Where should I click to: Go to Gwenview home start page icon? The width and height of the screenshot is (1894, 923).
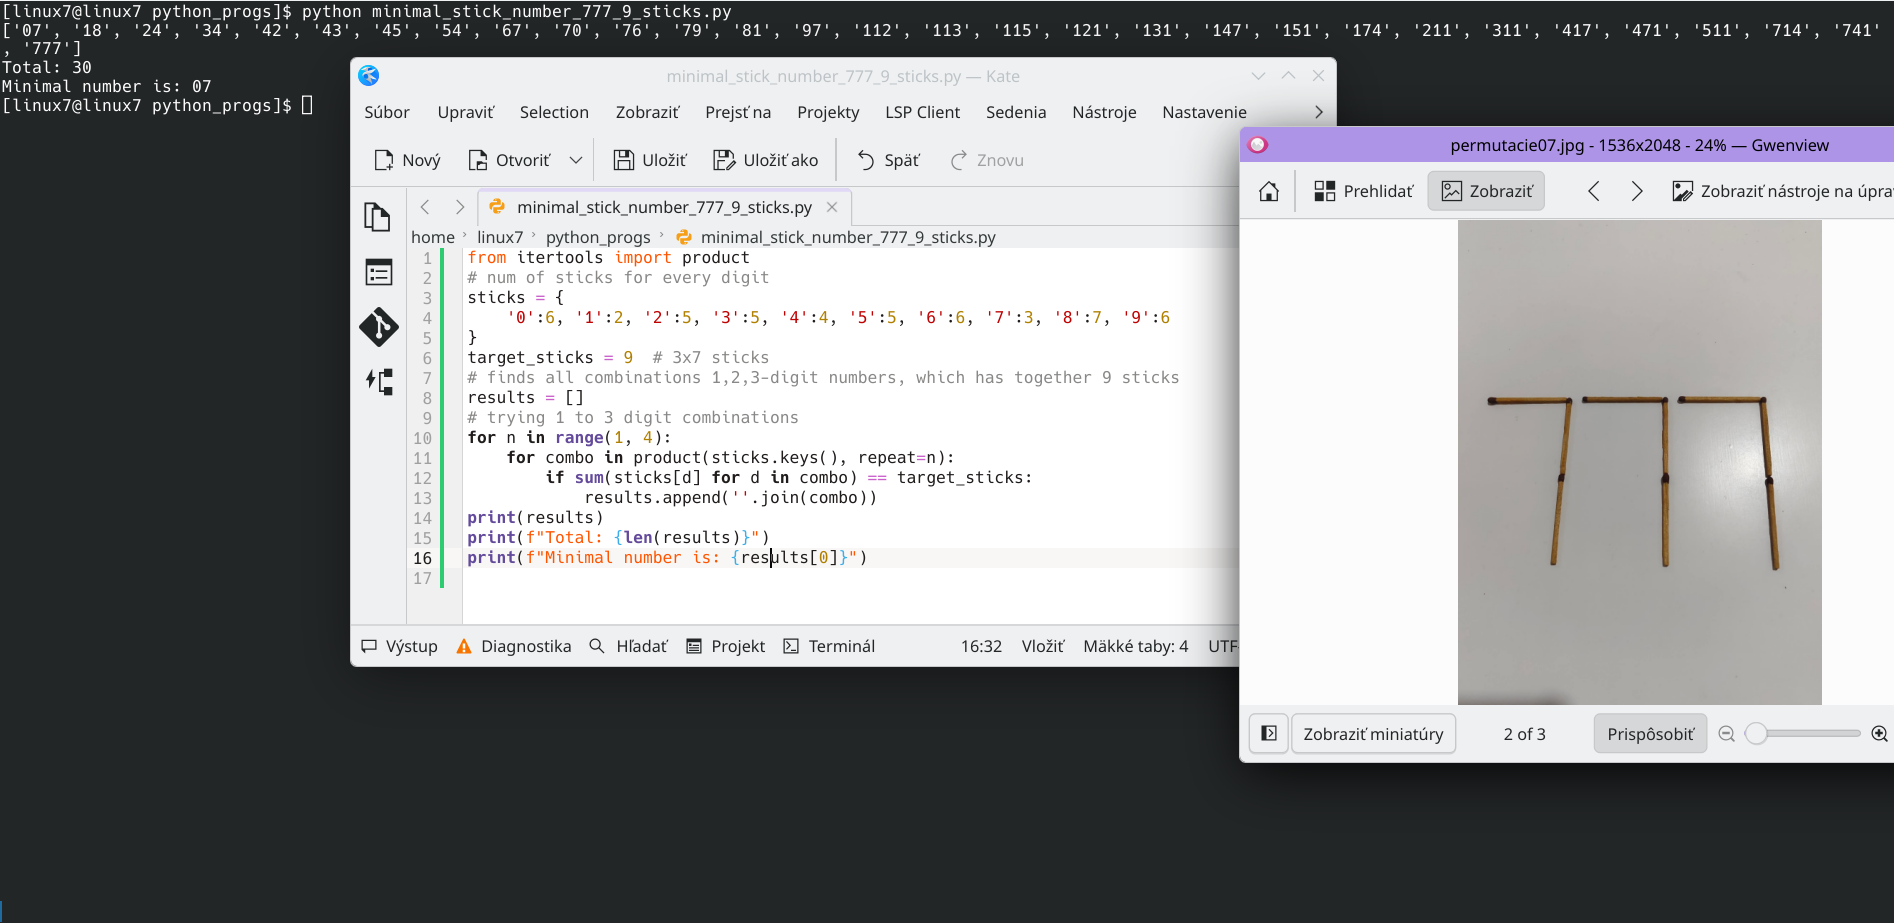[1268, 191]
